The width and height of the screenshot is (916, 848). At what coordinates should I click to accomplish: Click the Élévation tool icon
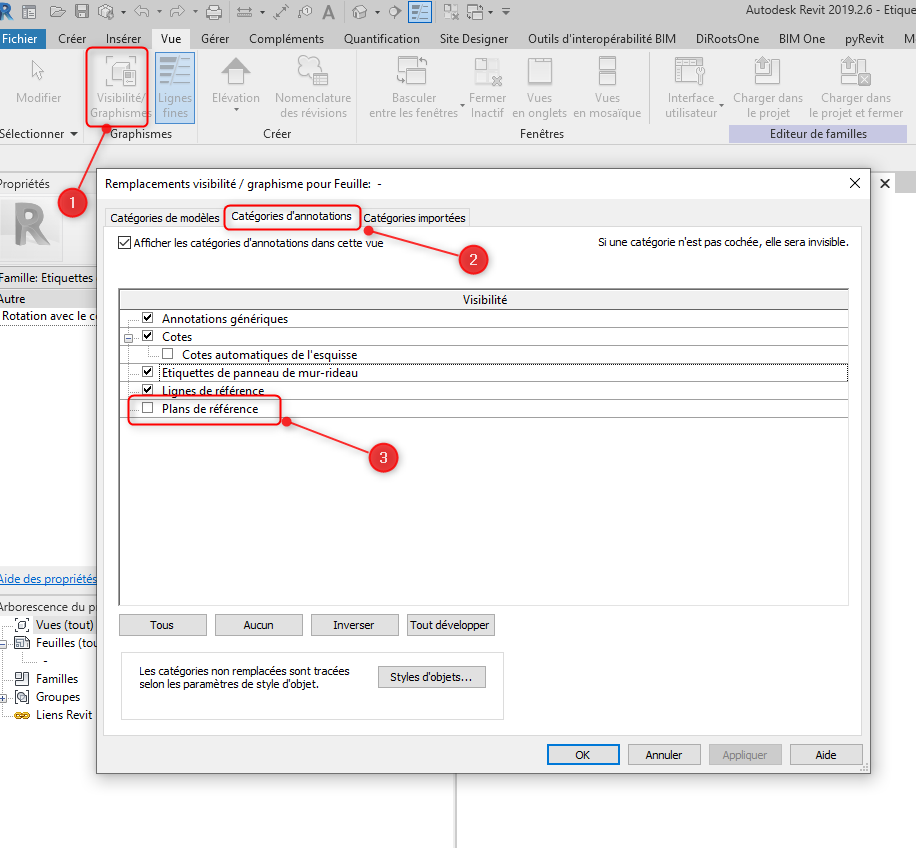click(x=236, y=75)
